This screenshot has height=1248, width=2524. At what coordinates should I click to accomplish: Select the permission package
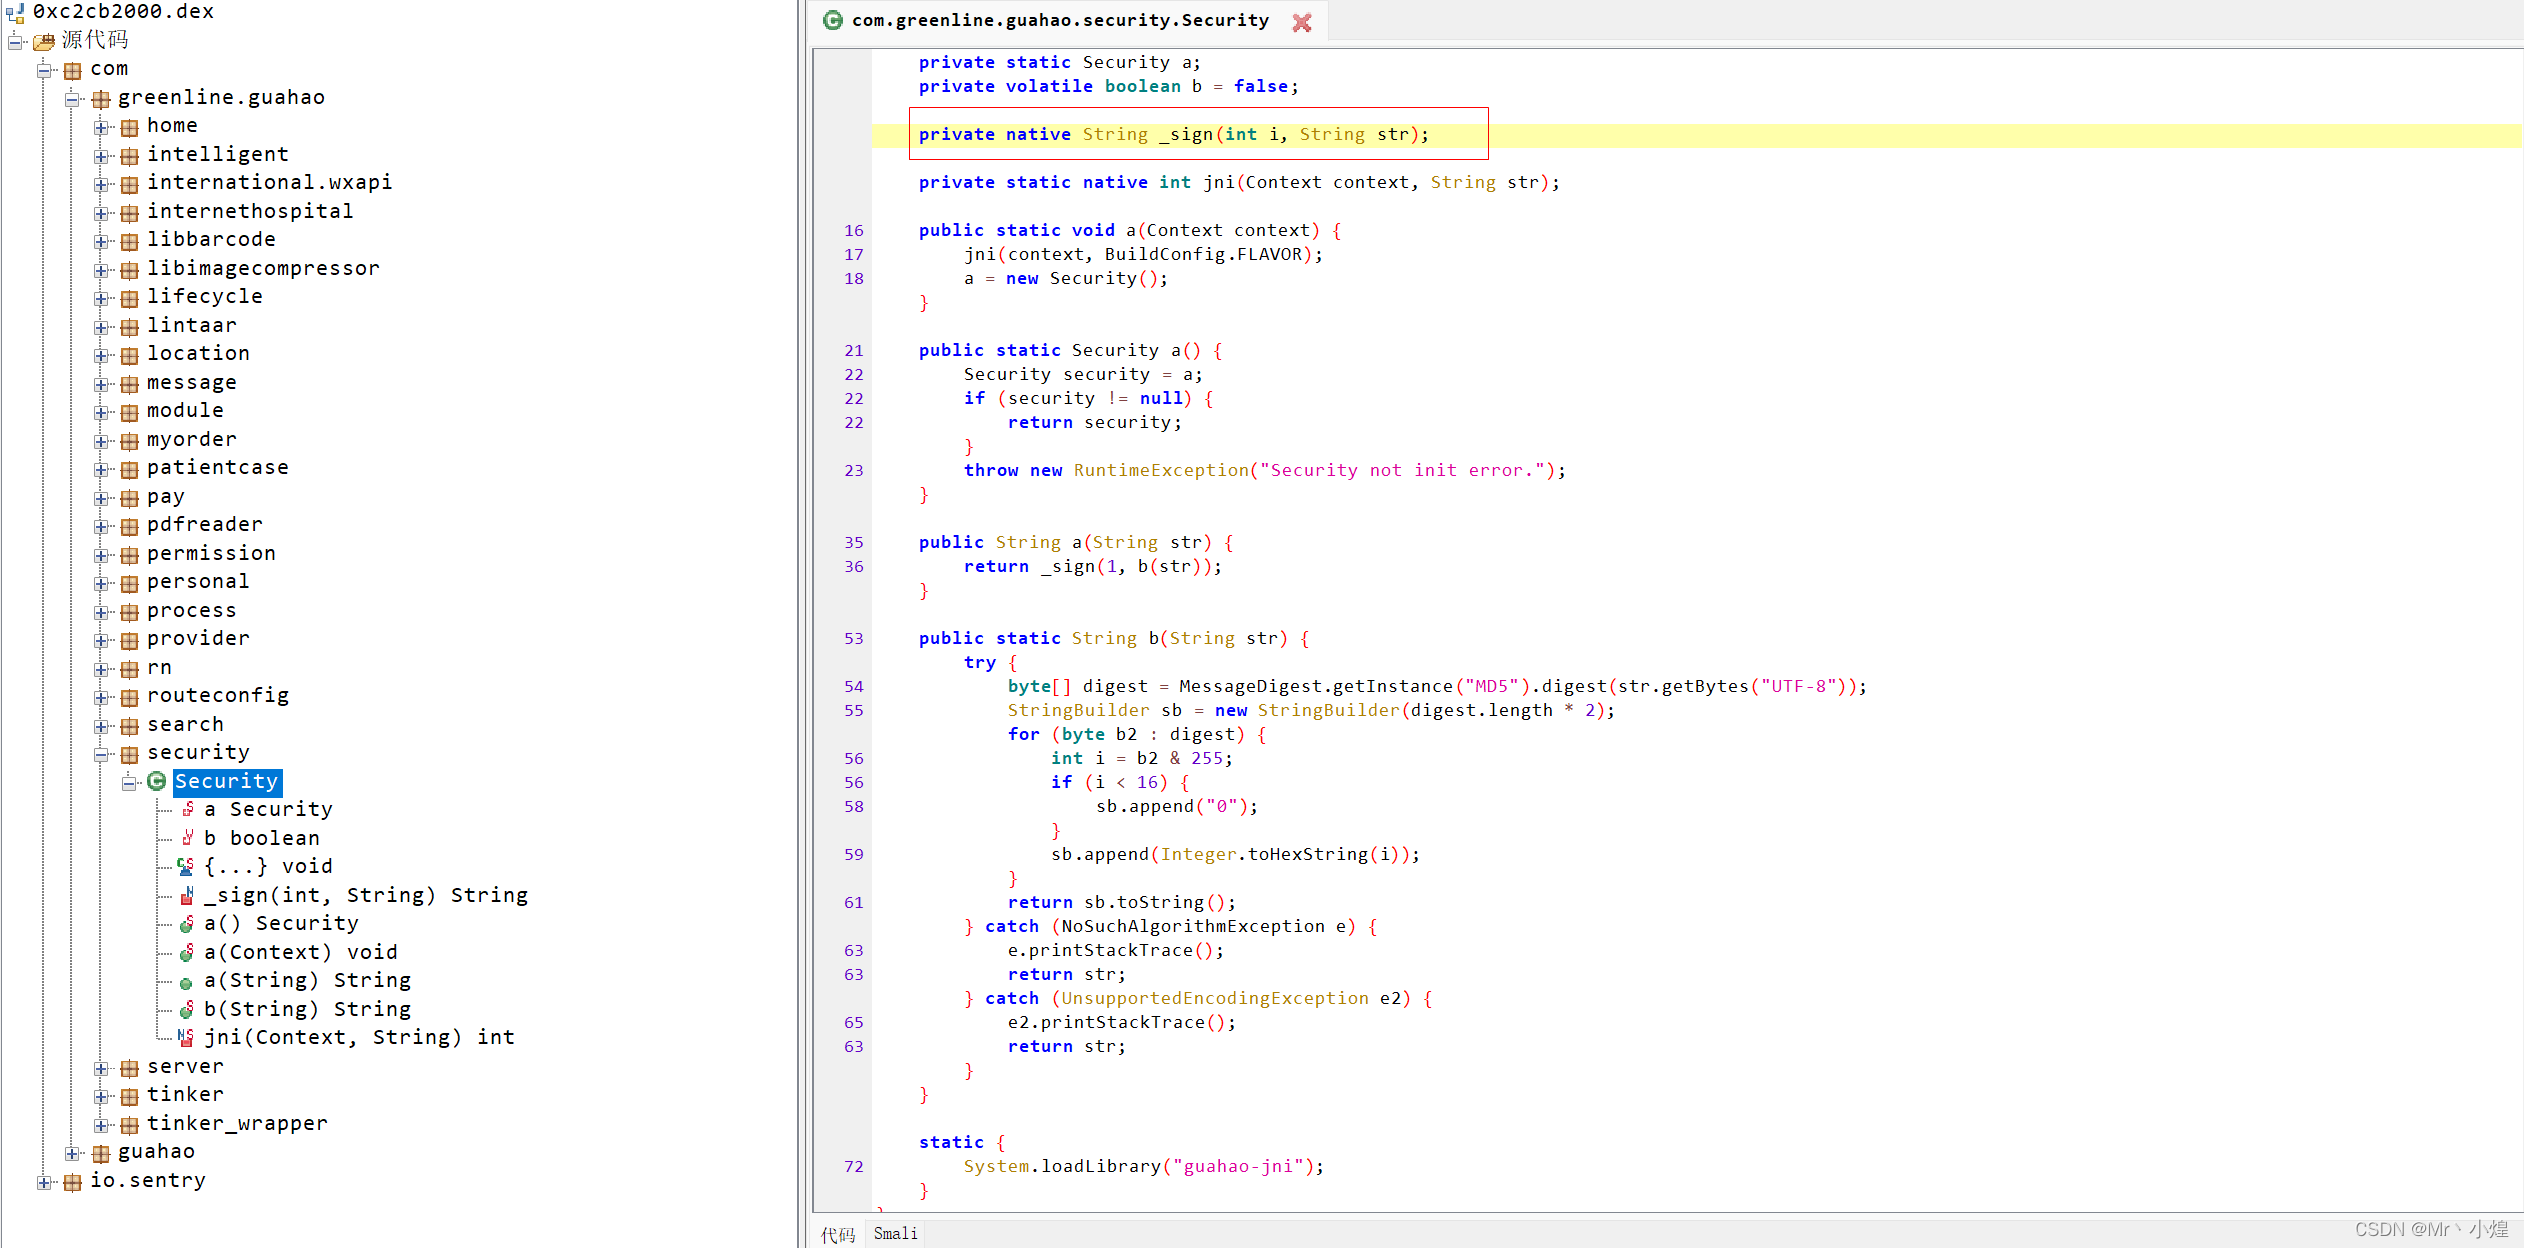(x=211, y=553)
